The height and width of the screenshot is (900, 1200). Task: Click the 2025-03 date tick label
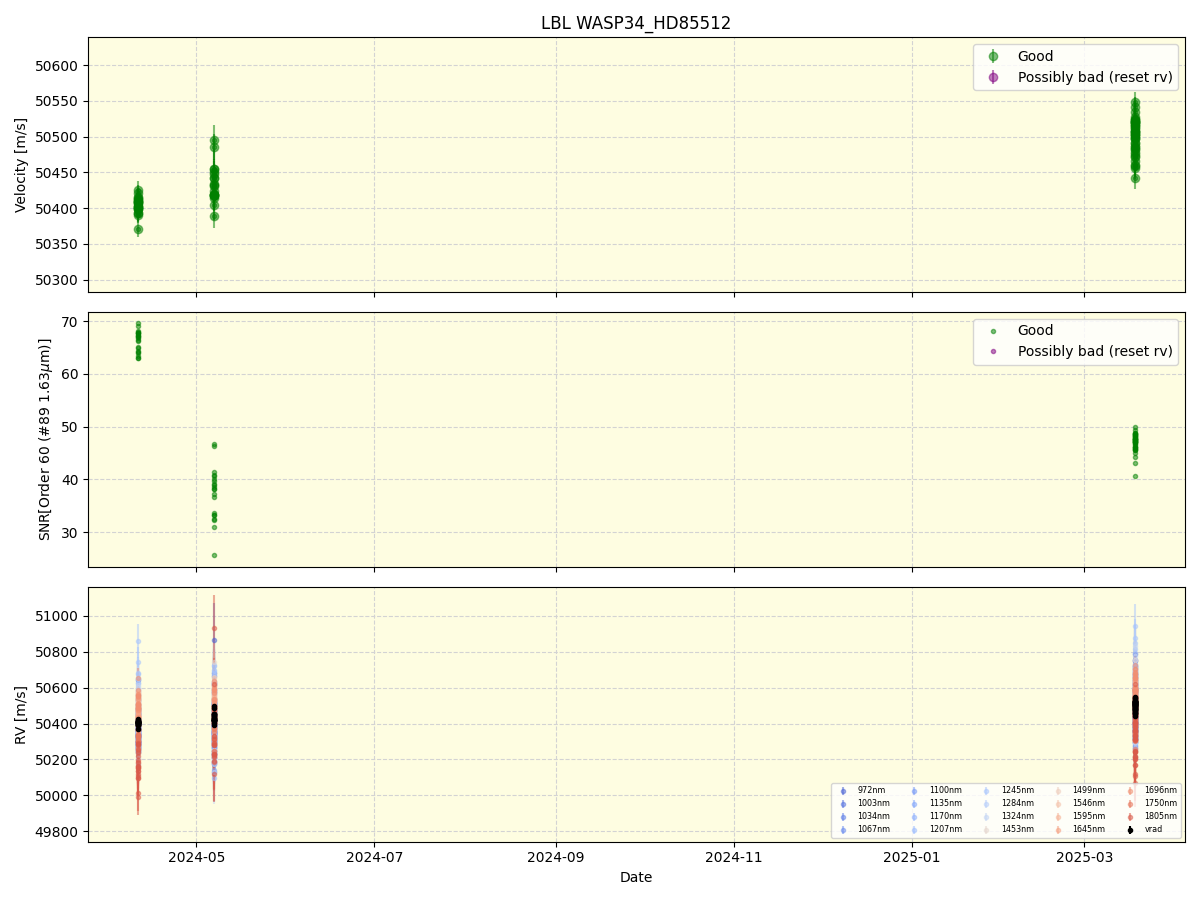point(1085,857)
